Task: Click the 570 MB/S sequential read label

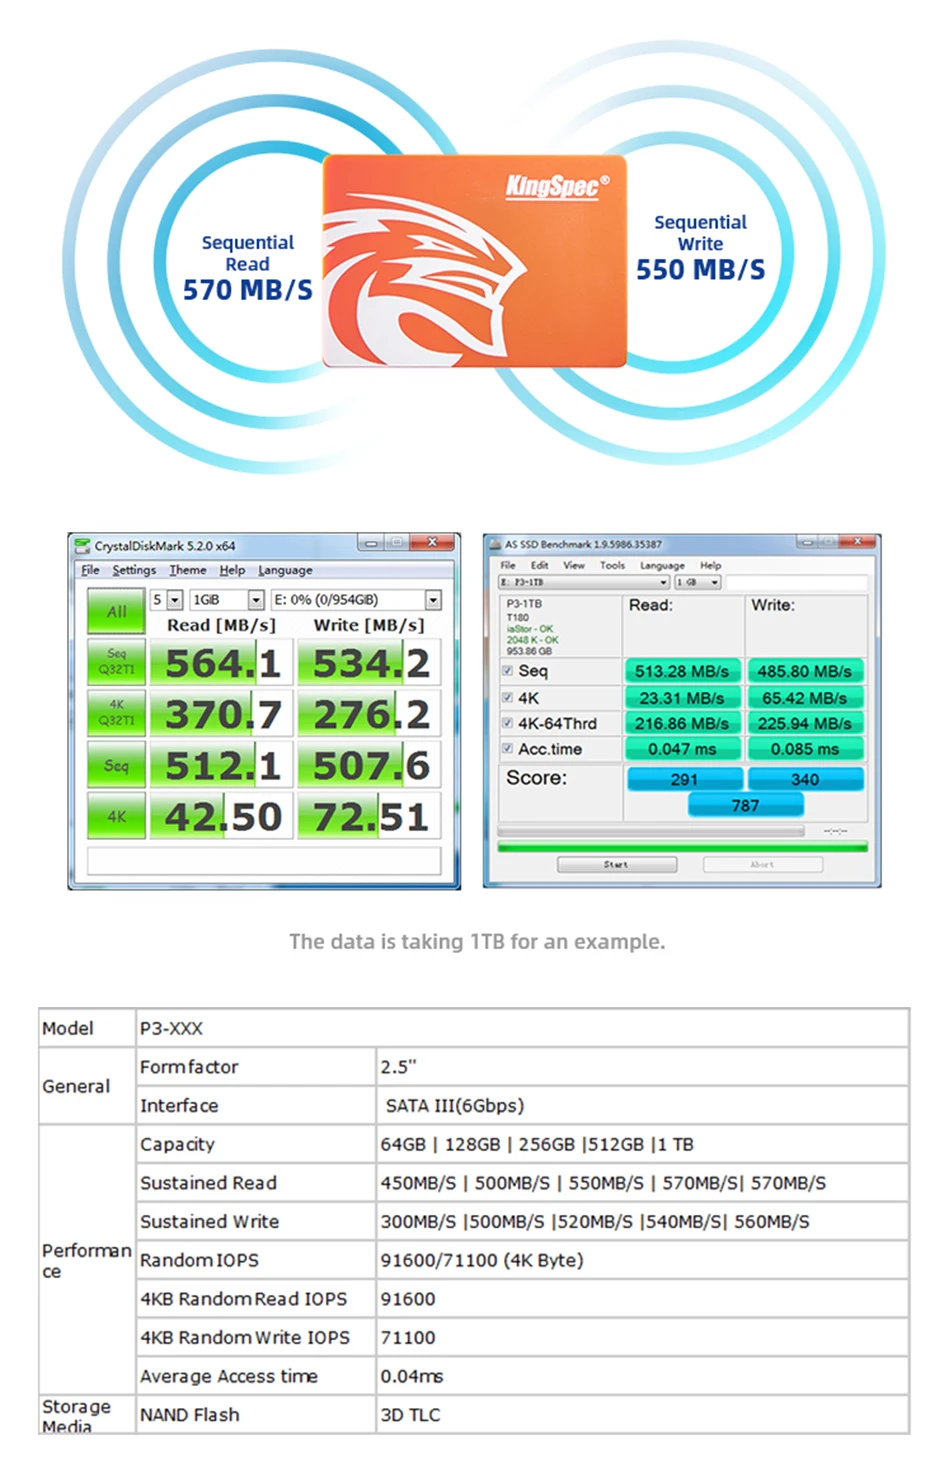Action: (247, 290)
